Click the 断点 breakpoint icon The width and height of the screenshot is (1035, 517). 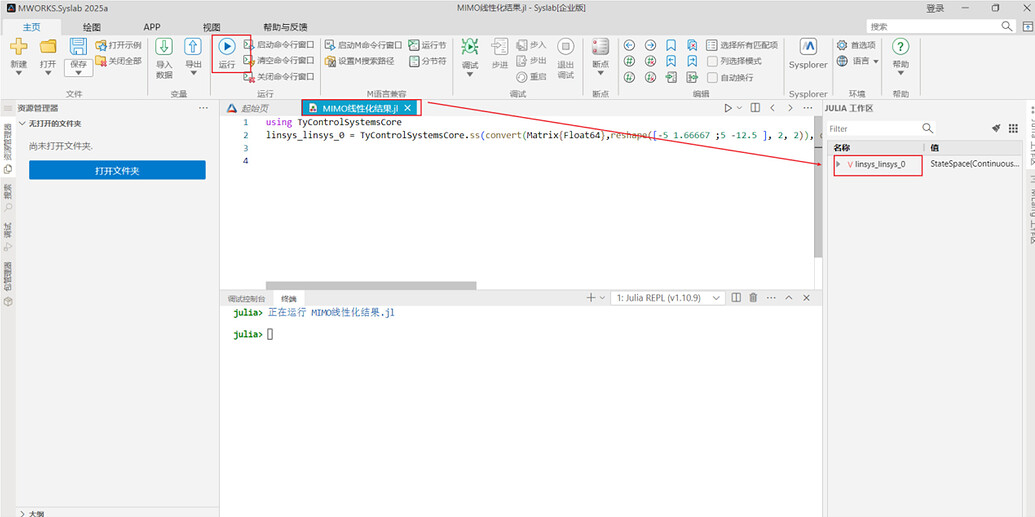point(601,46)
